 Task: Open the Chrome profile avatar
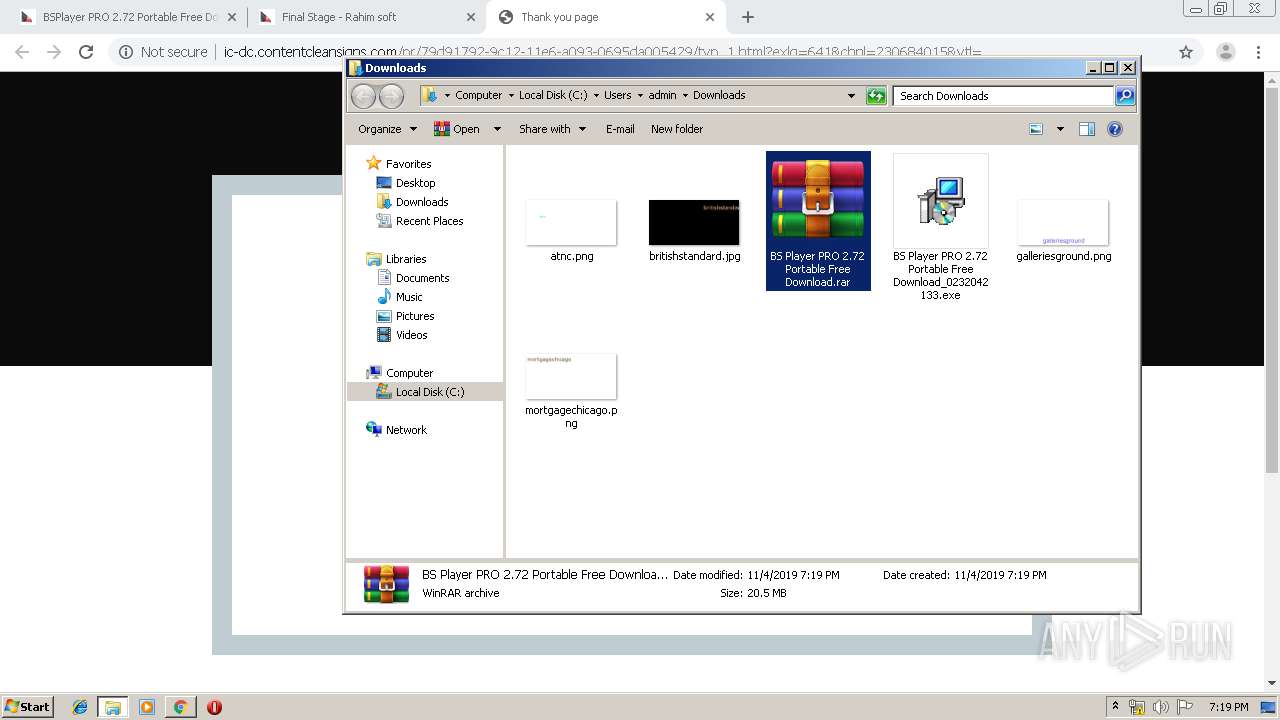(1225, 52)
